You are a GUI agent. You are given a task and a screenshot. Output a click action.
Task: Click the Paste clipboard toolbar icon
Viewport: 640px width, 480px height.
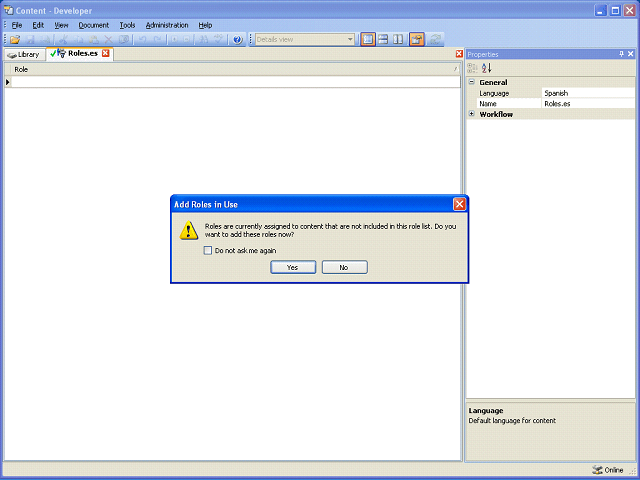point(94,40)
